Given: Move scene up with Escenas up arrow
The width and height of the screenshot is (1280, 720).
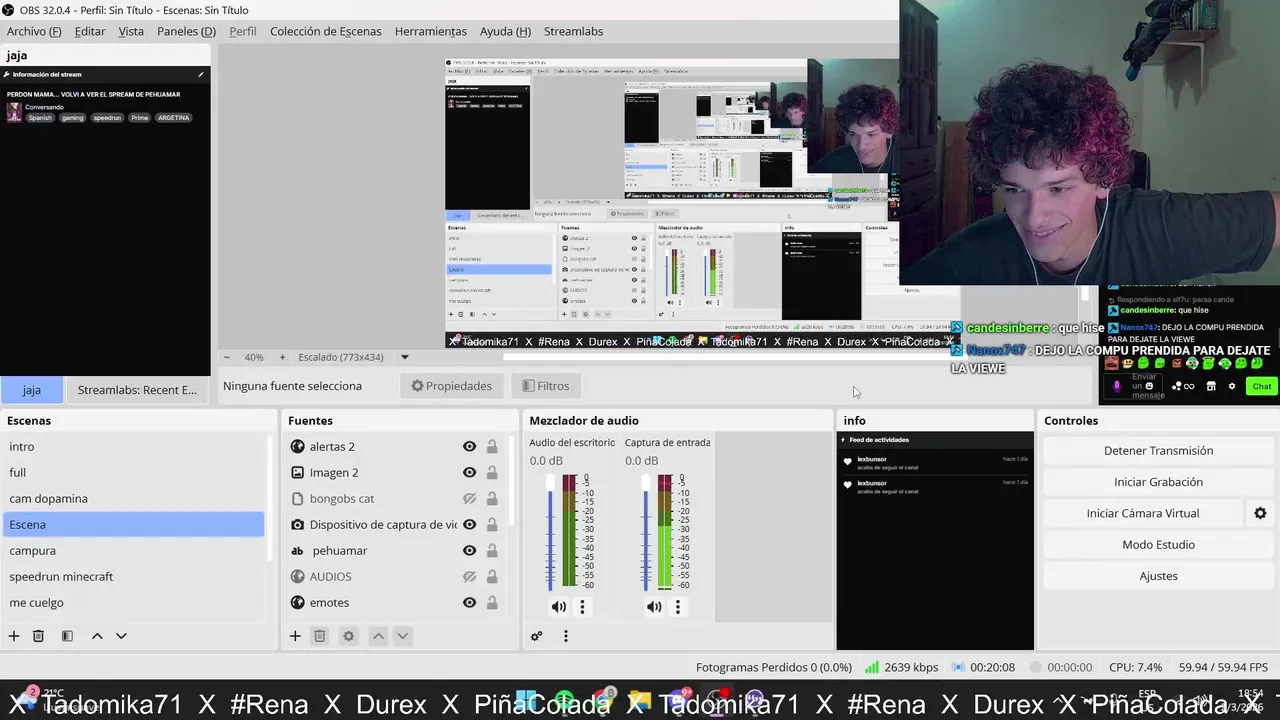Looking at the screenshot, I should (x=97, y=636).
